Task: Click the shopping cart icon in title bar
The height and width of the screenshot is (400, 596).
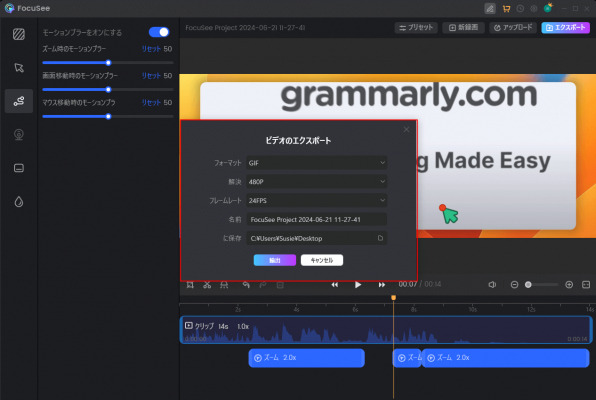Action: [506, 8]
